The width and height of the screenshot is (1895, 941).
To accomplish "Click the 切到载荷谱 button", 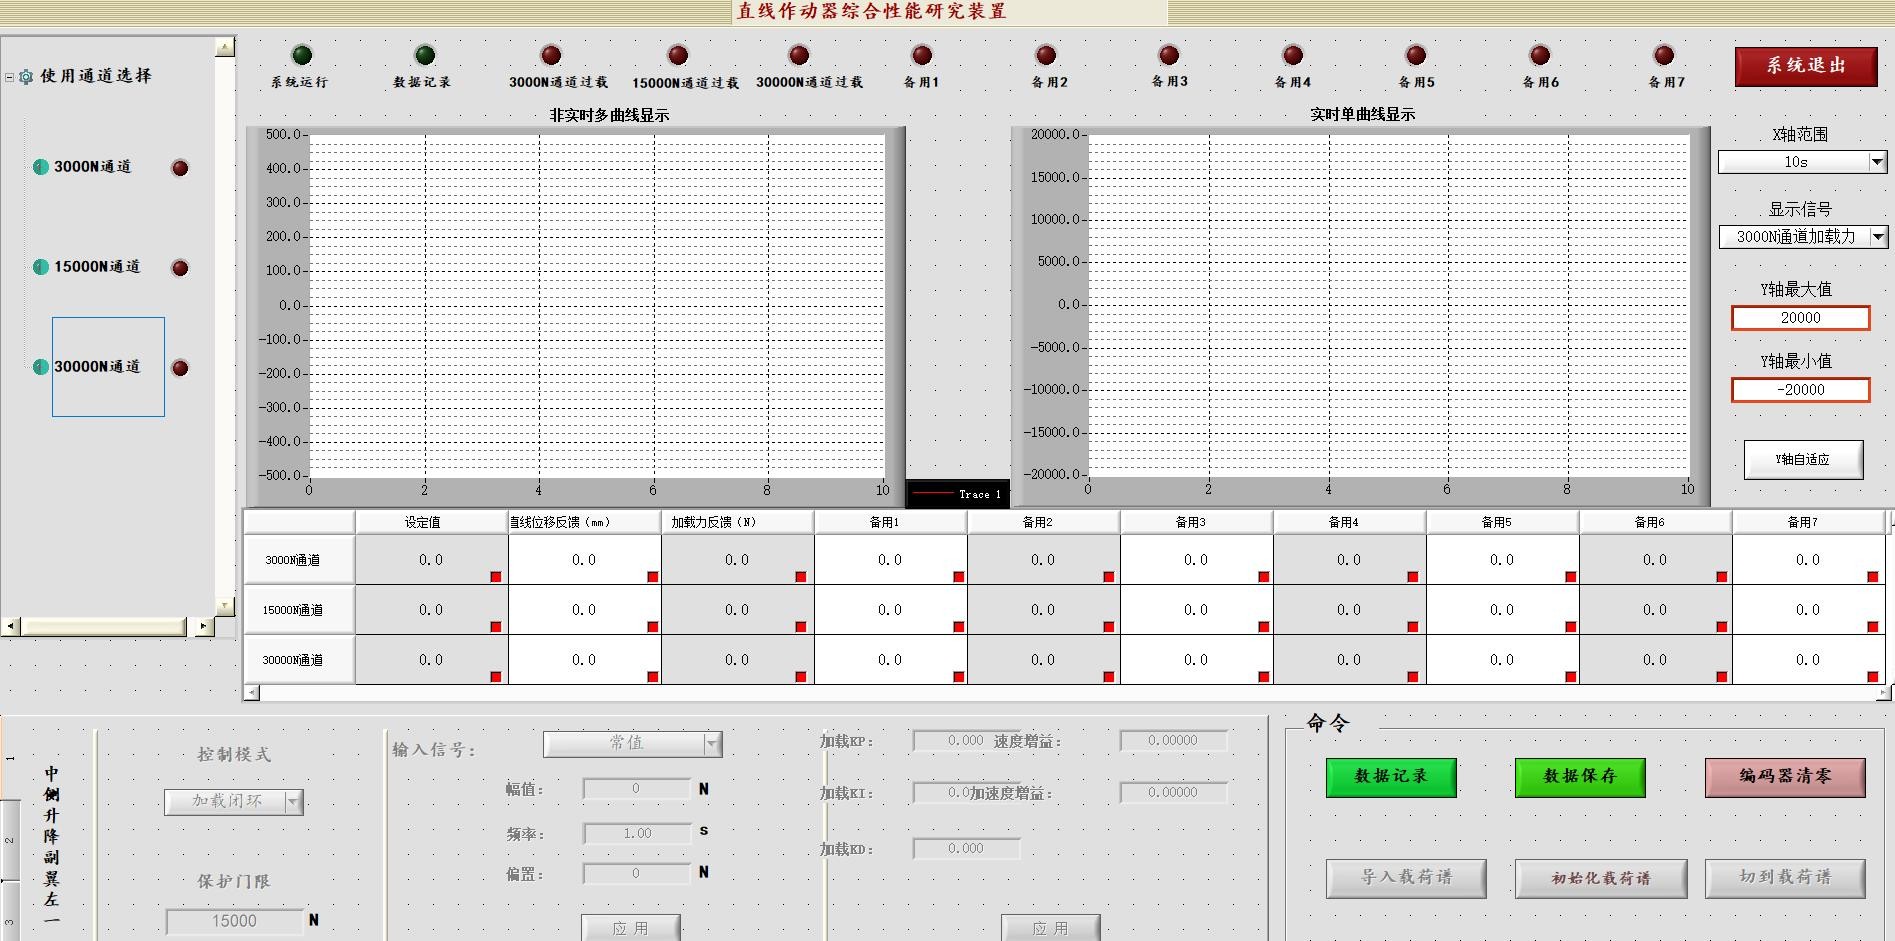I will click(x=1785, y=878).
